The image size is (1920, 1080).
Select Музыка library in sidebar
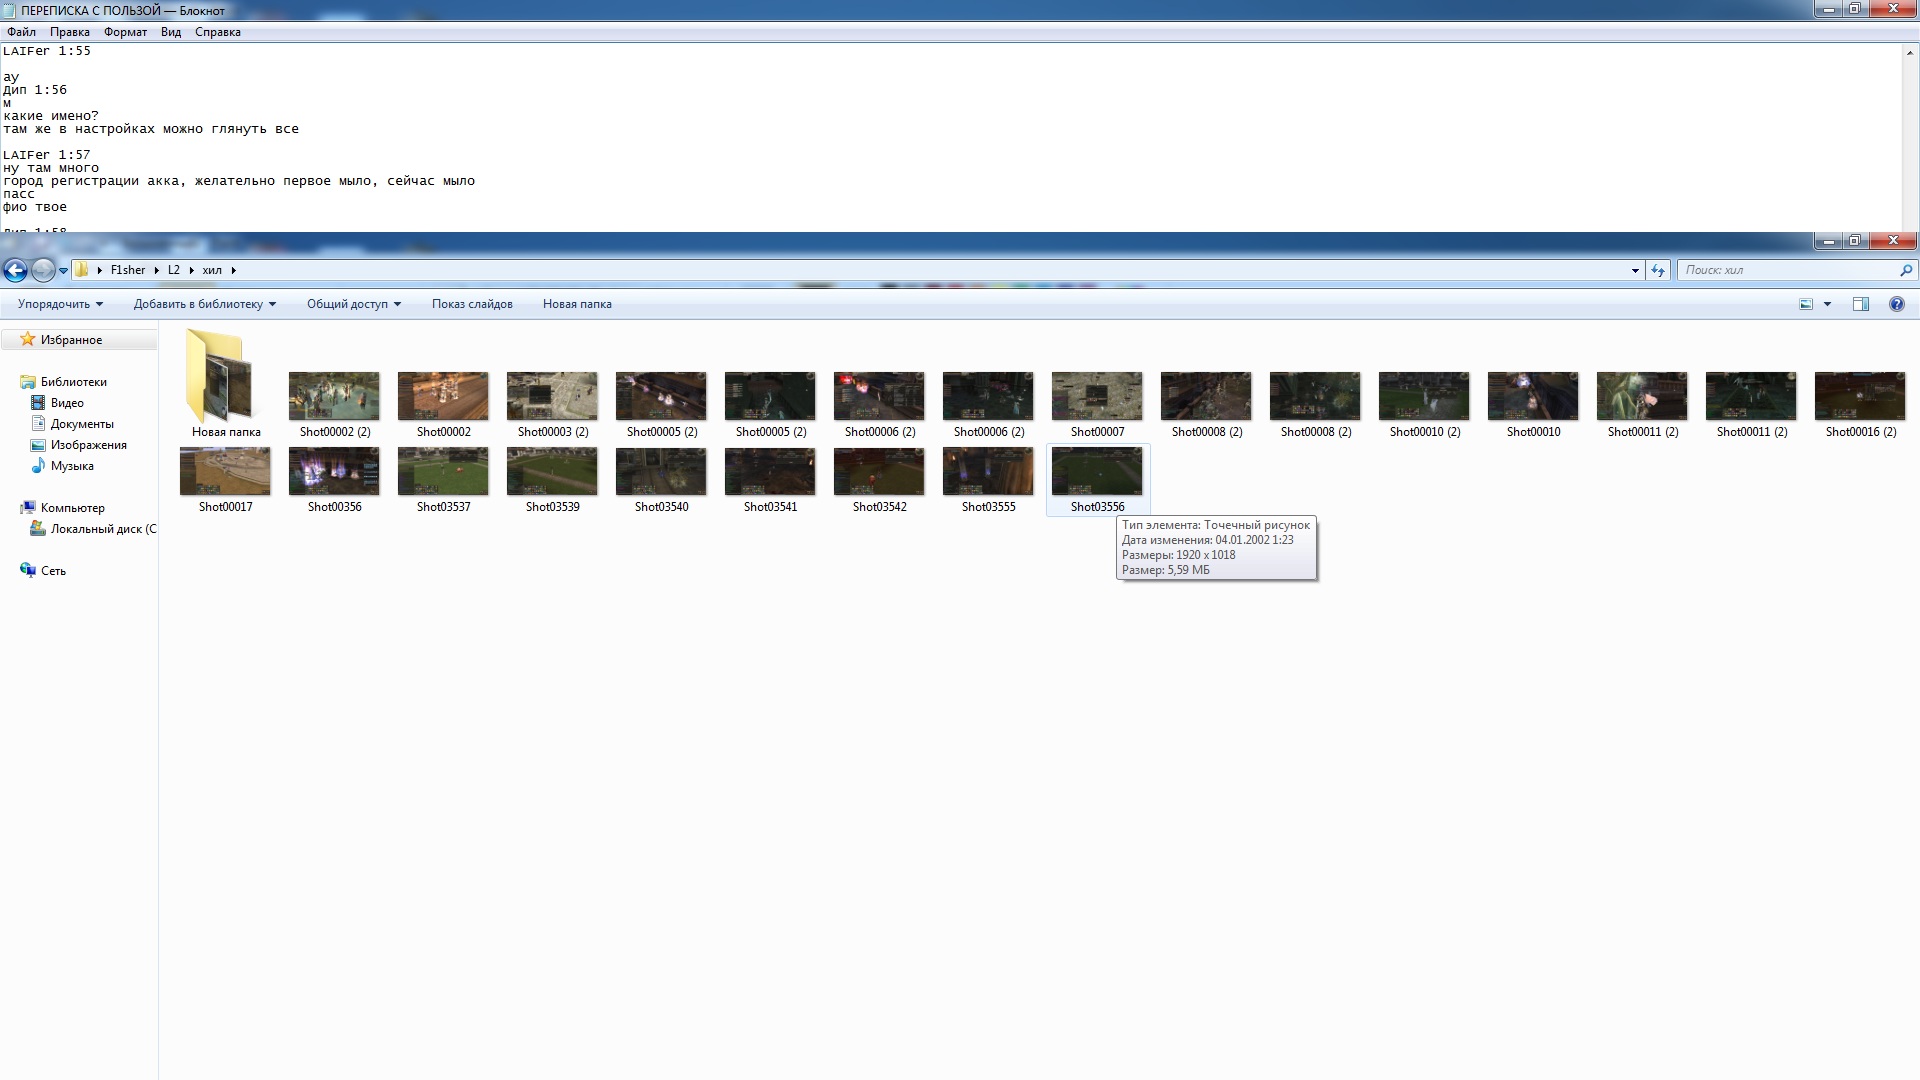tap(72, 466)
